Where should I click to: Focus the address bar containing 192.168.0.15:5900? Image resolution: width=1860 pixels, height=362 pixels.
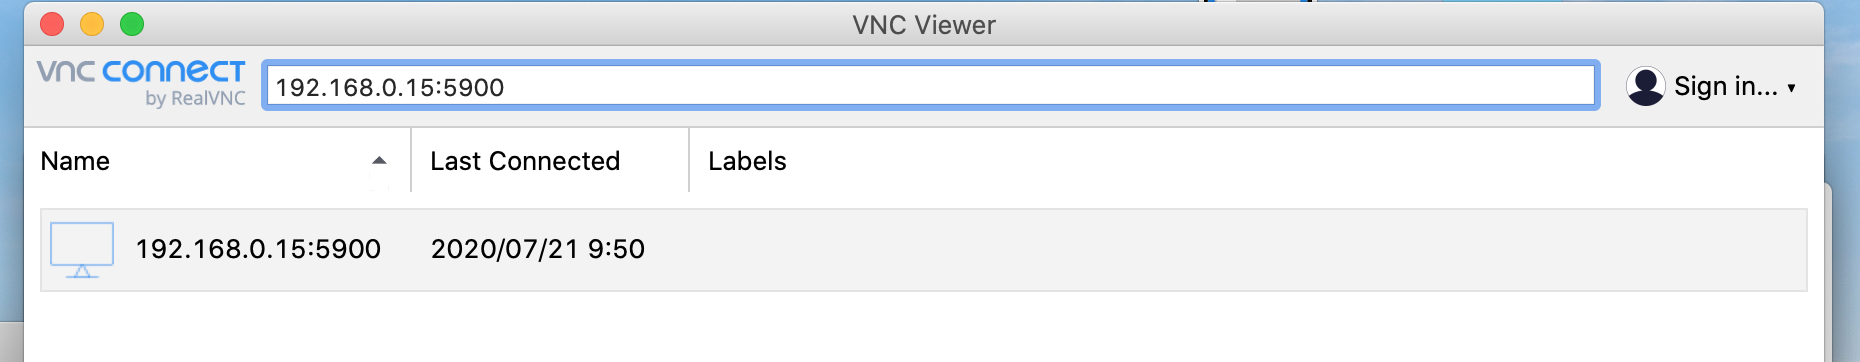931,86
